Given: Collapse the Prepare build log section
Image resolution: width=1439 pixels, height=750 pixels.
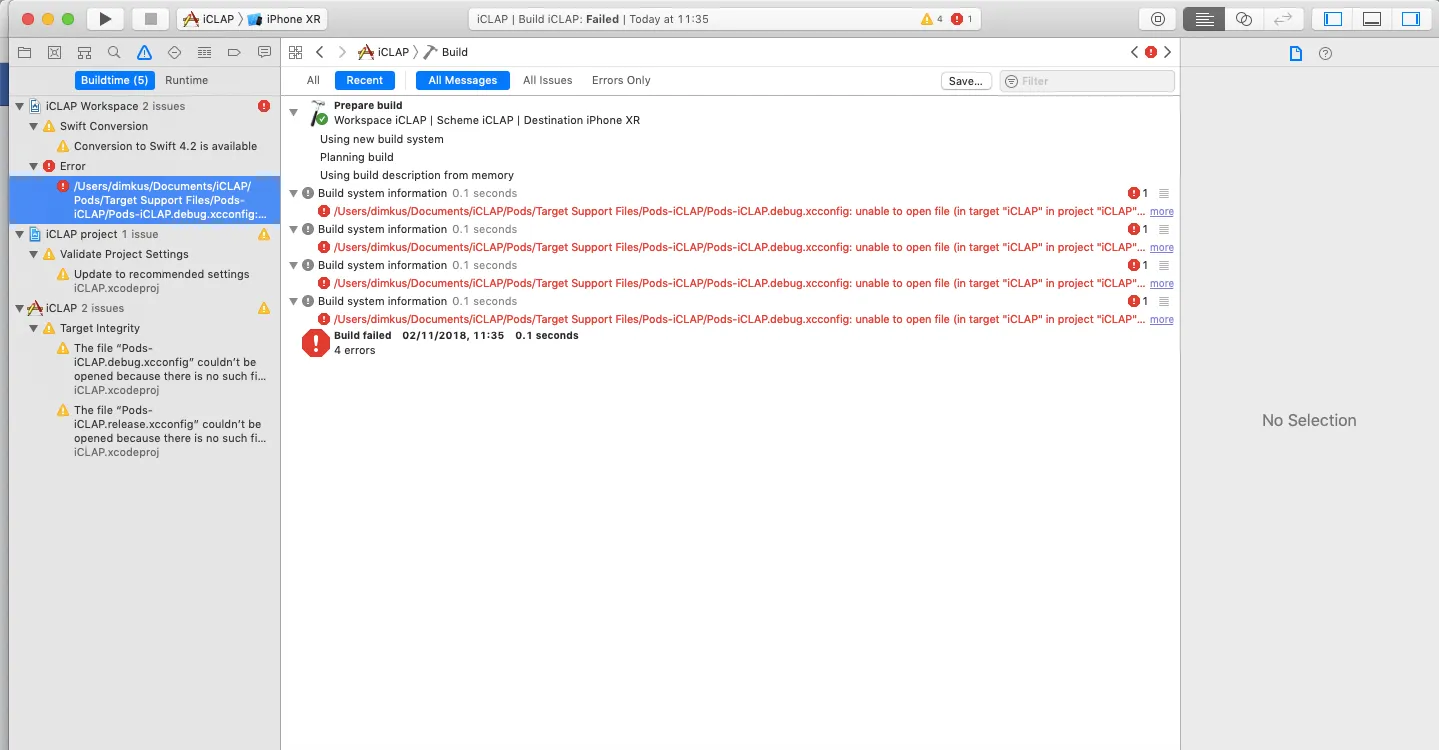Looking at the screenshot, I should (294, 112).
